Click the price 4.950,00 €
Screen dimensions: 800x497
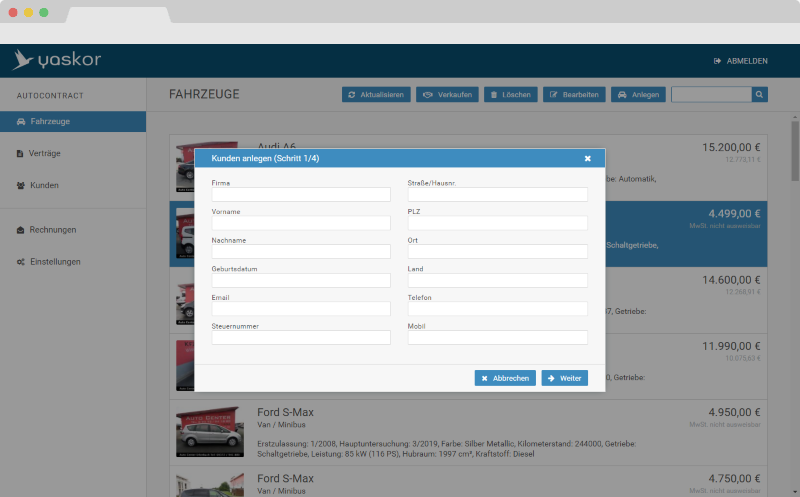point(734,412)
